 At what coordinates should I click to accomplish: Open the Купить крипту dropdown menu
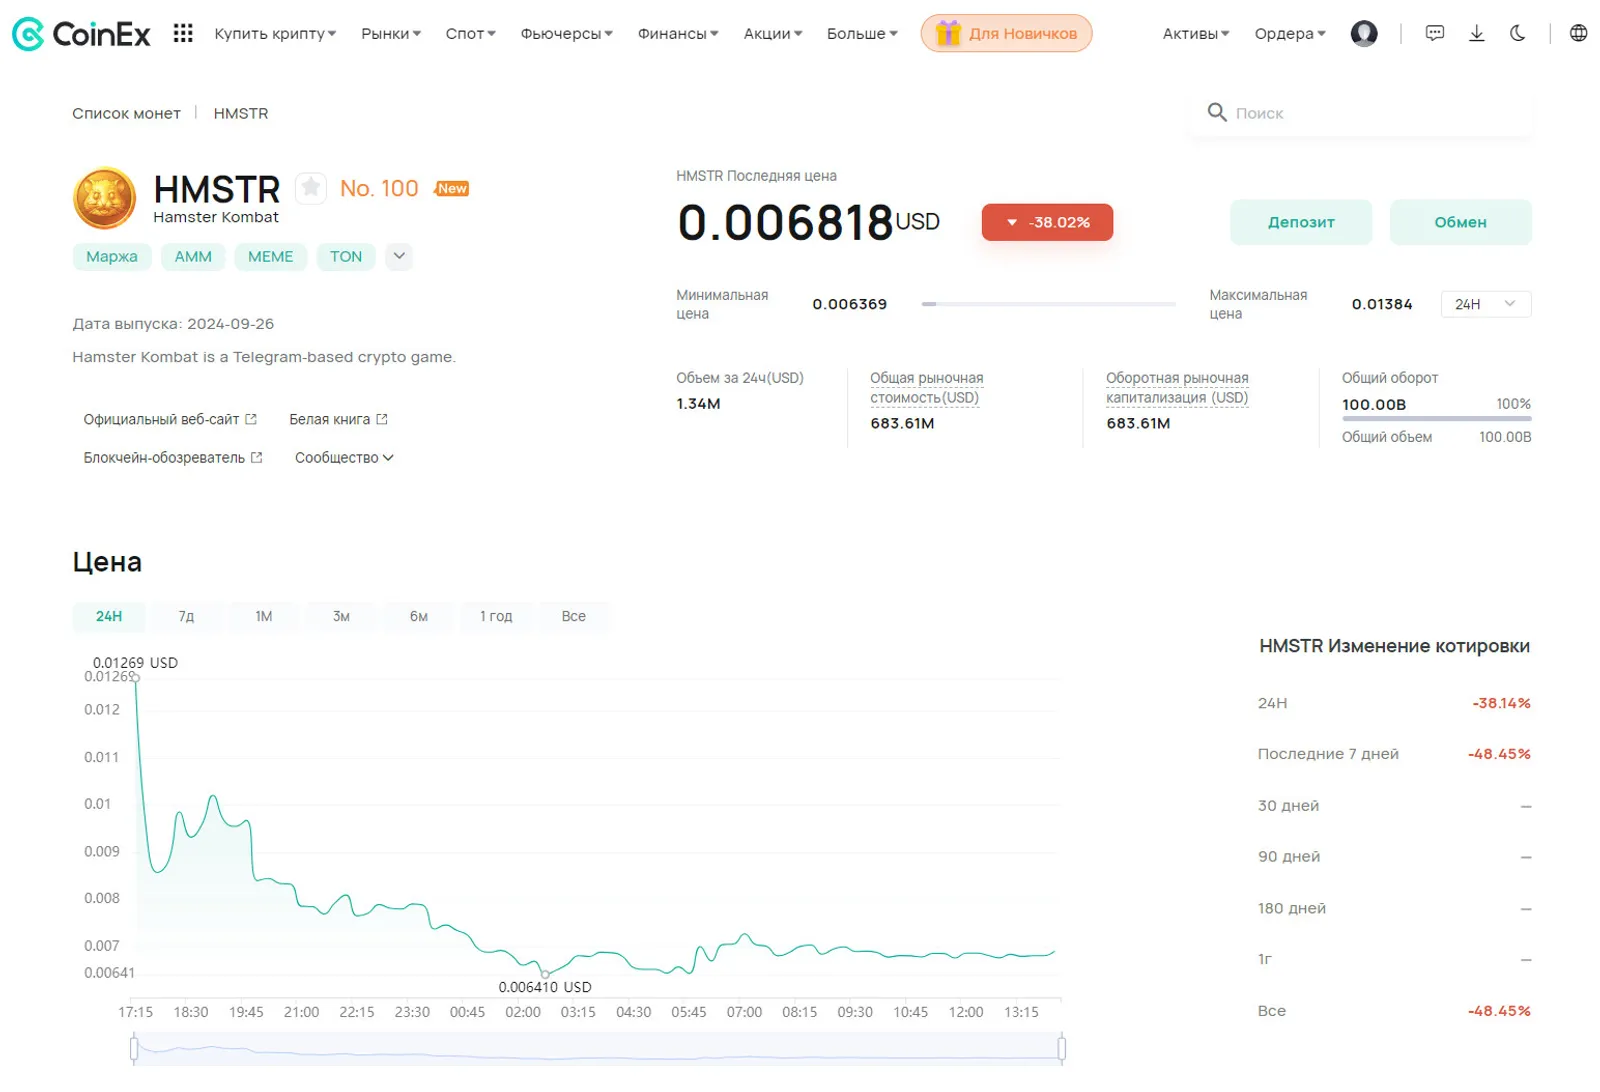[275, 34]
